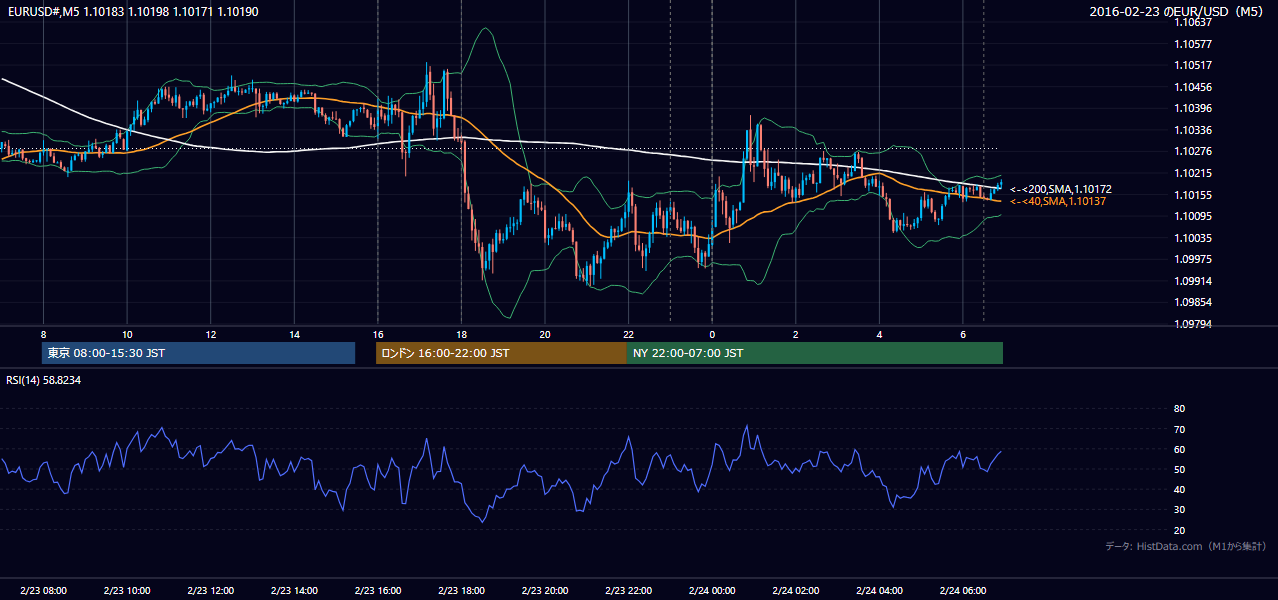Click the '2/24 00:00' date label
The width and height of the screenshot is (1278, 600).
712,591
